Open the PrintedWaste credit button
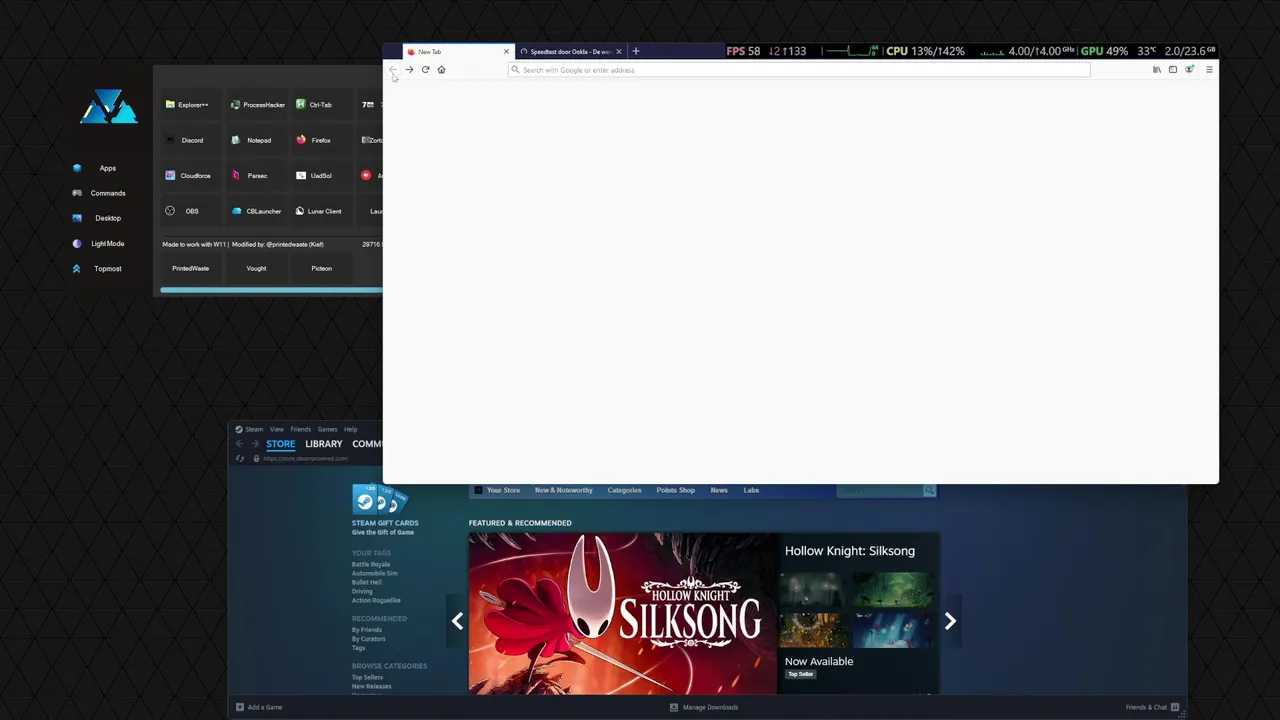The height and width of the screenshot is (720, 1280). pyautogui.click(x=190, y=268)
